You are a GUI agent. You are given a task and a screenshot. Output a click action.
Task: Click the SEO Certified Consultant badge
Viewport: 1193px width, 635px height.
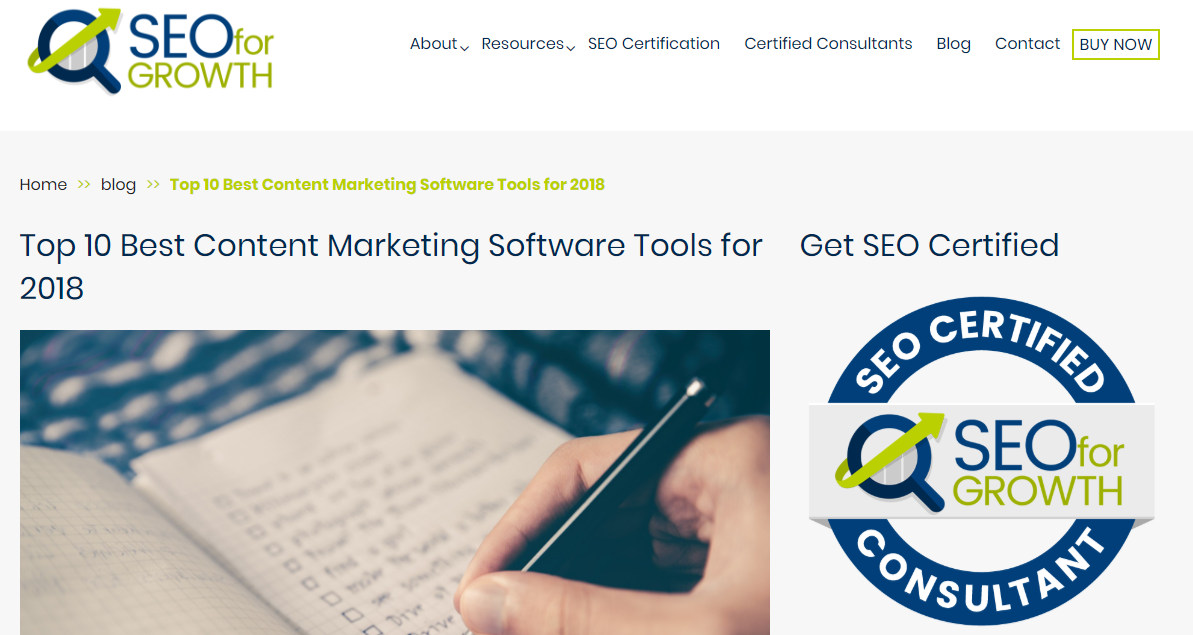coord(981,461)
